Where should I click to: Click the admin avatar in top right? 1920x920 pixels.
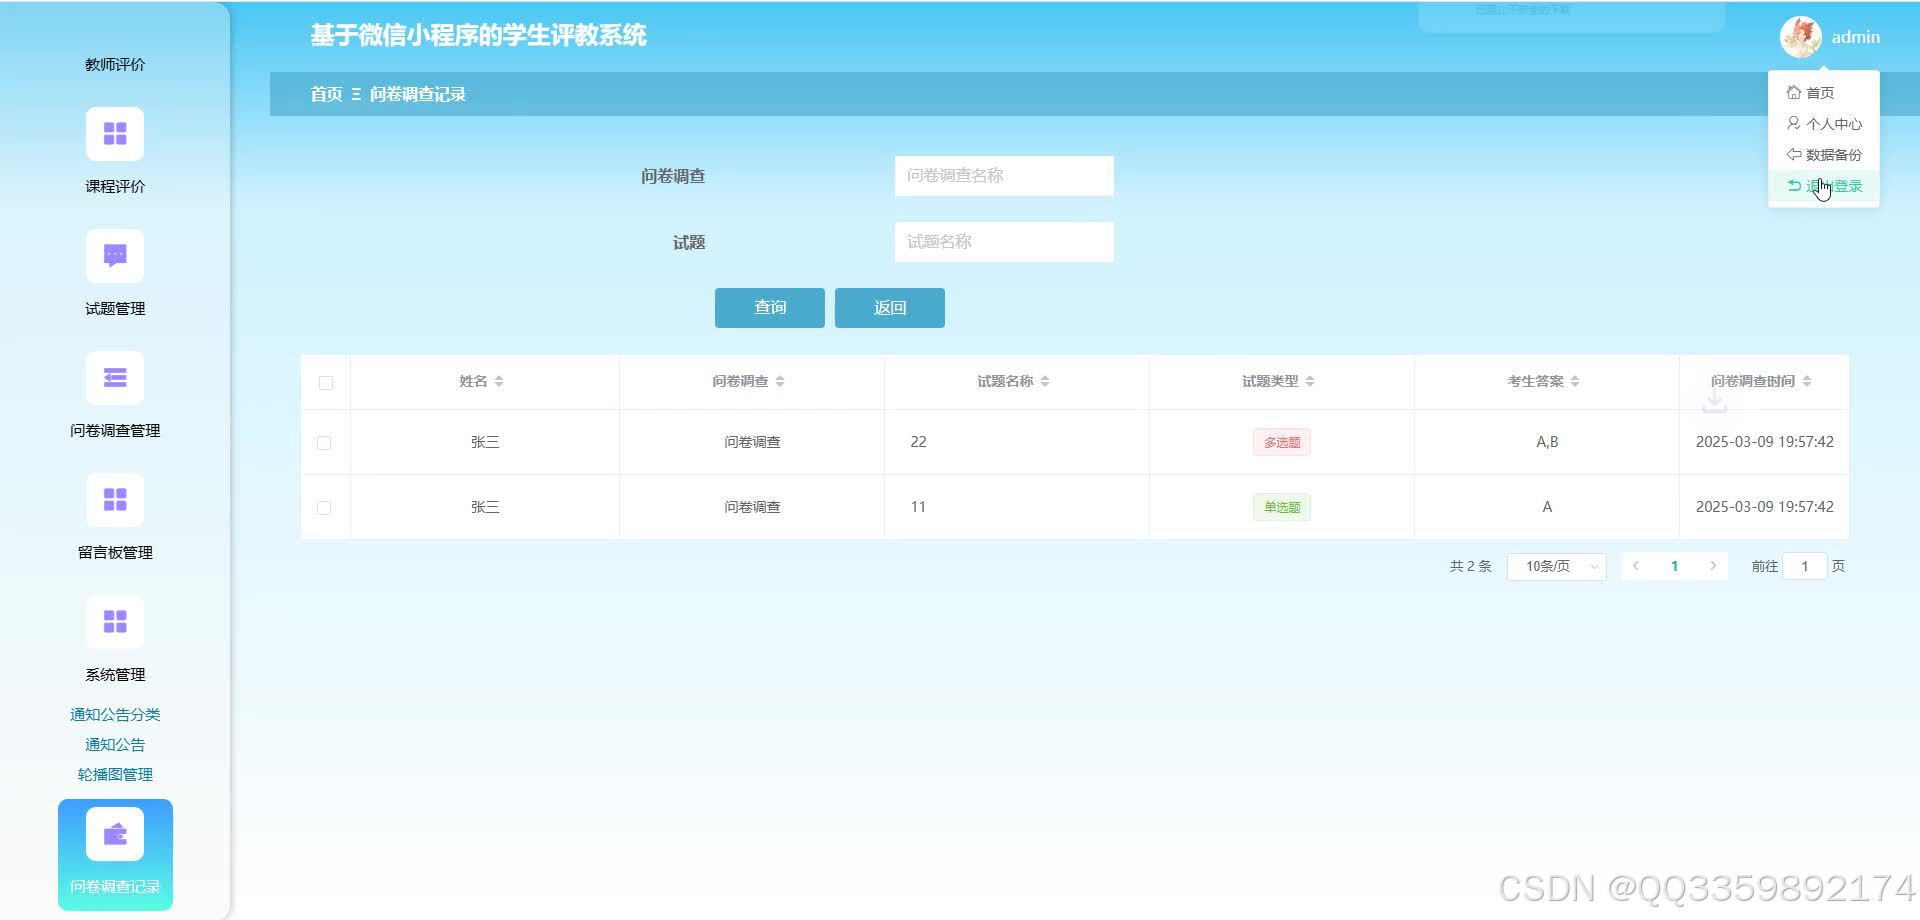point(1802,37)
